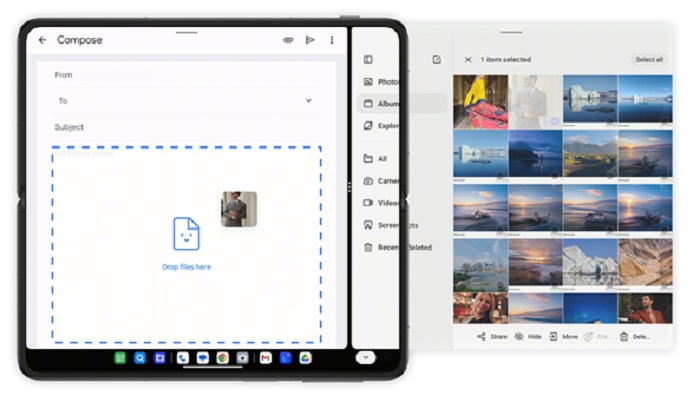
Task: Select the yellow jacket photo
Action: pos(480,102)
